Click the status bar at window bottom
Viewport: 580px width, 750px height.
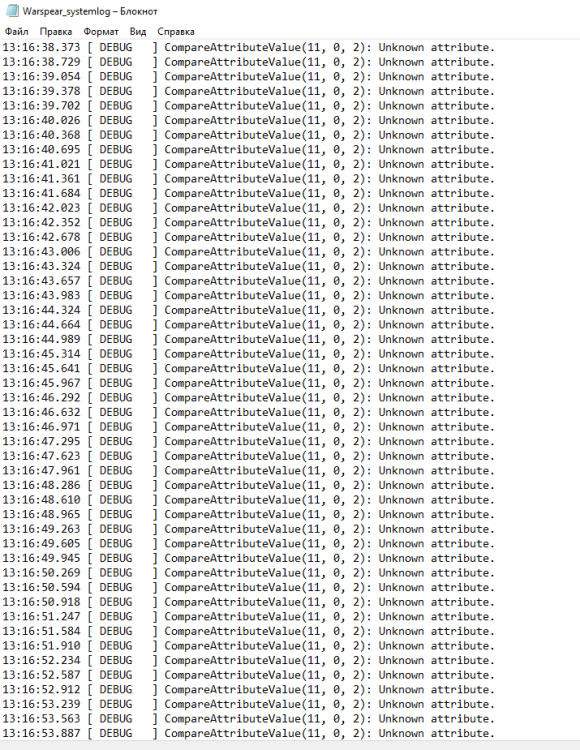tap(290, 745)
